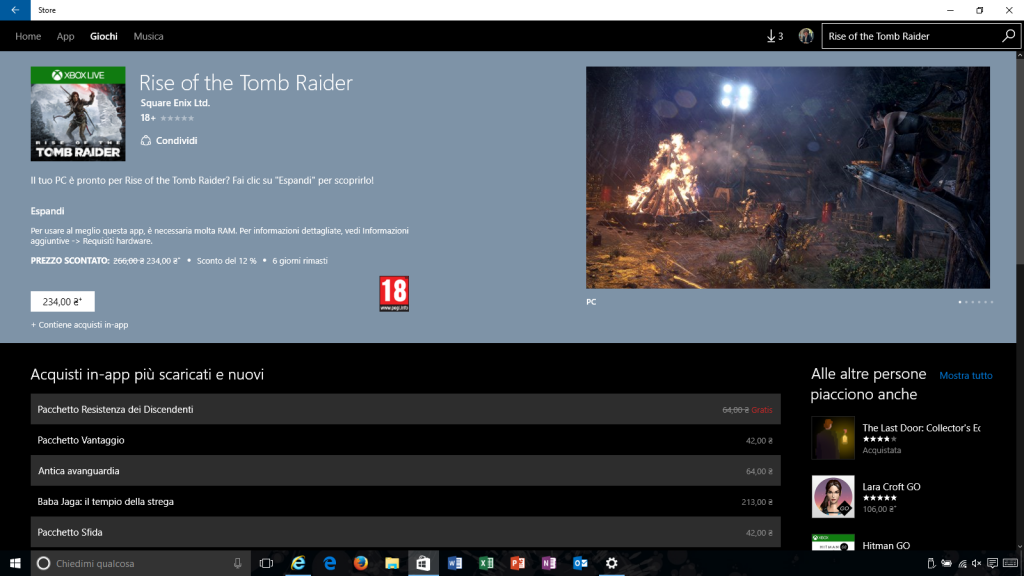Click the Chiedimi qualcosa search box
The image size is (1024, 576).
click(x=140, y=563)
